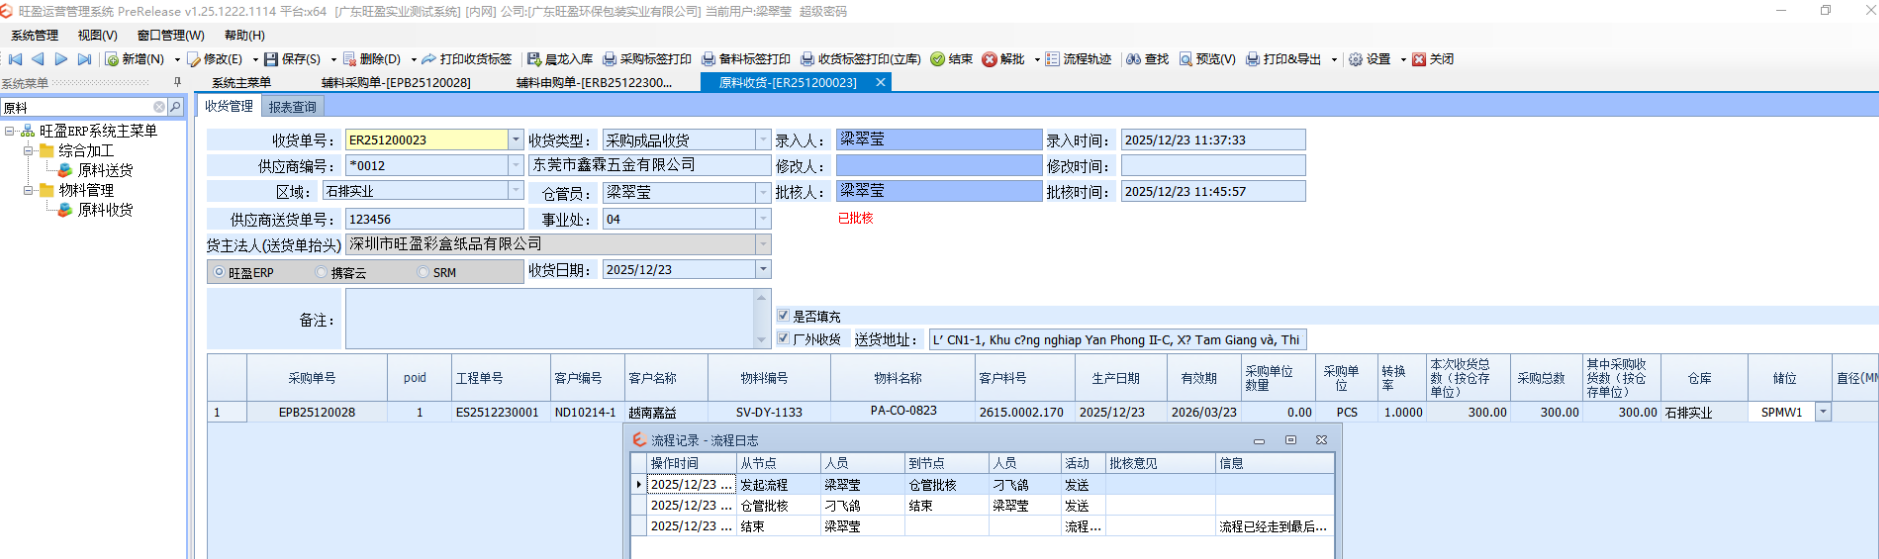Screen dimensions: 1879x559
Task: Collapse the 综合加工 folder node
Action: pos(29,151)
